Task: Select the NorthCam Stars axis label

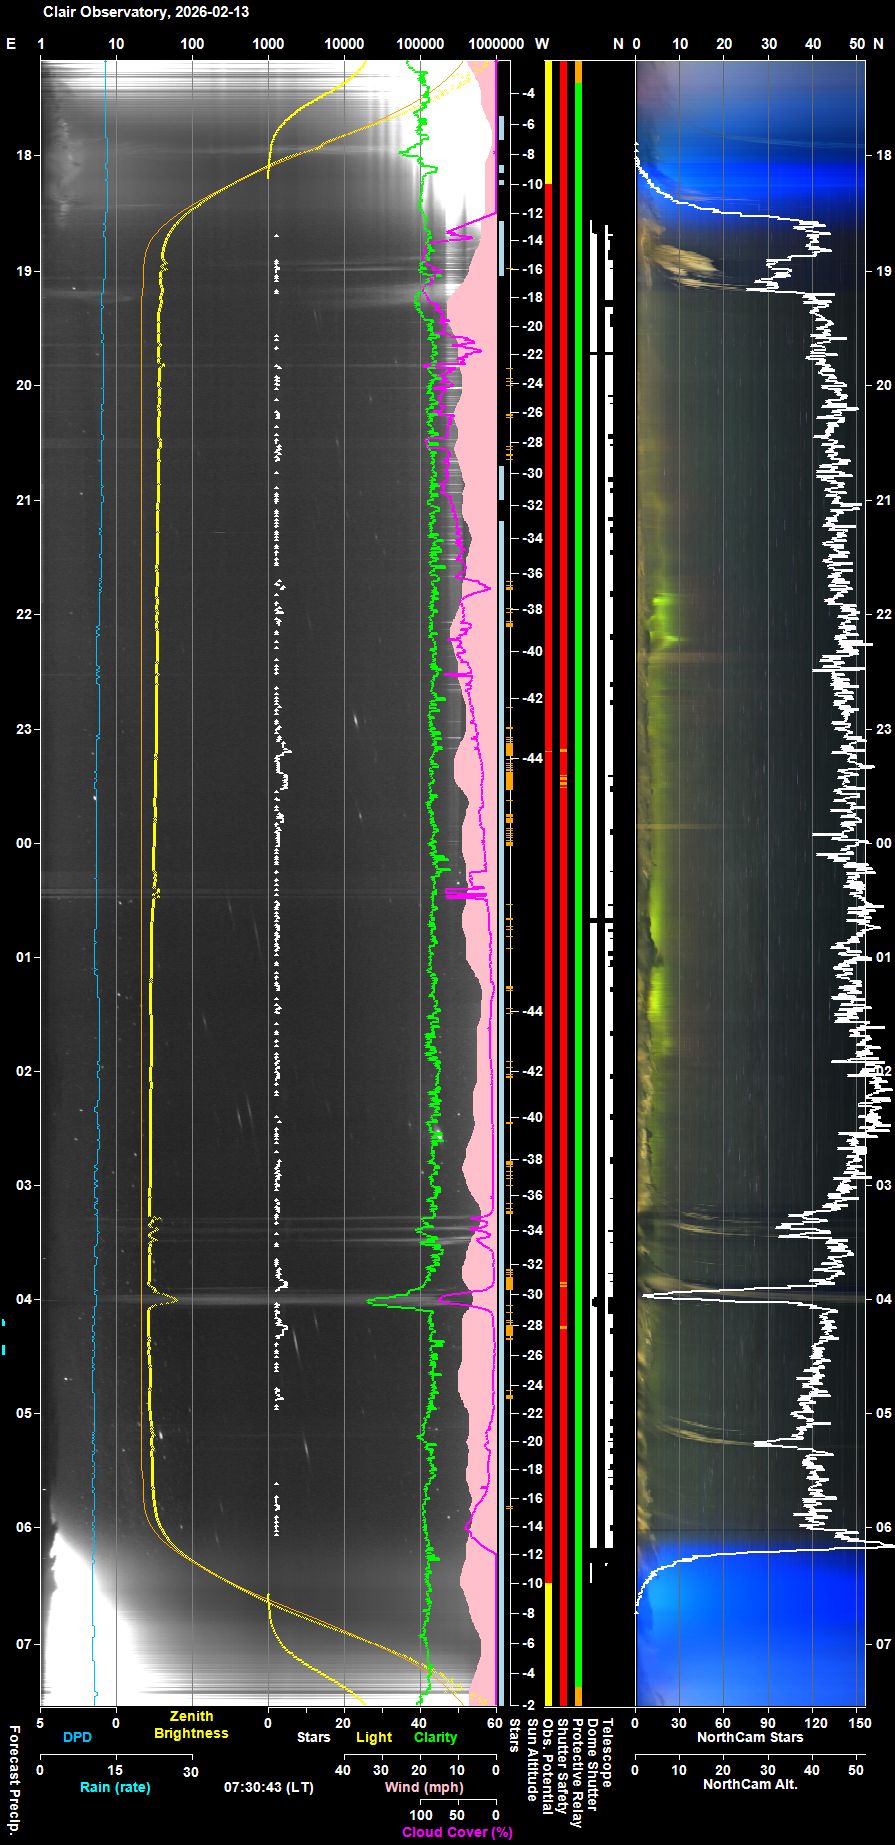Action: point(750,1737)
